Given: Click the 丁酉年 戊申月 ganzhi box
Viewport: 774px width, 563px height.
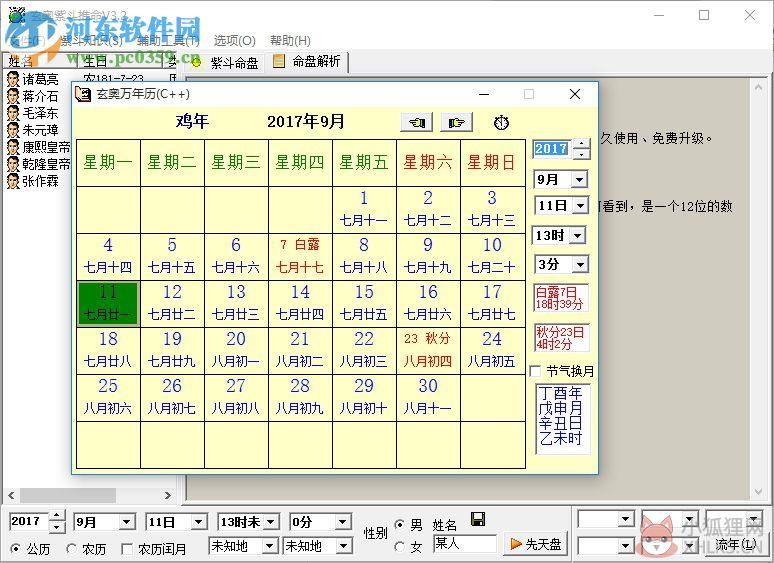Looking at the screenshot, I should (x=562, y=419).
